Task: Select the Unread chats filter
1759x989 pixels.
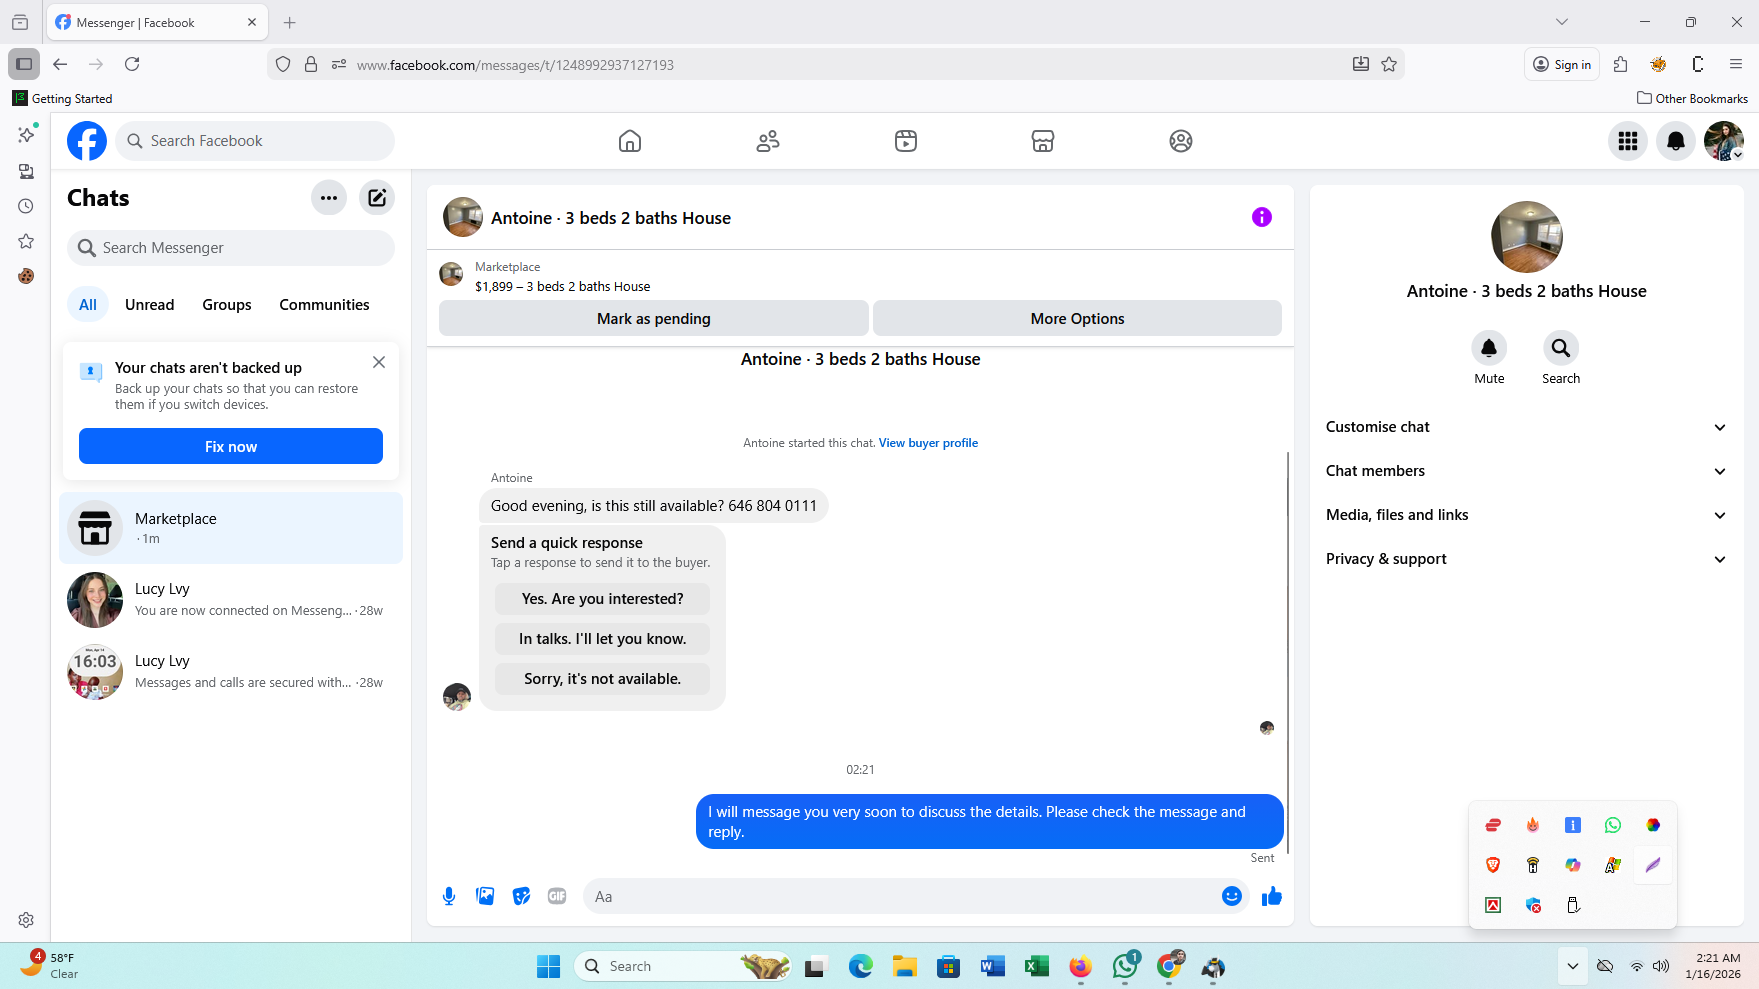Action: tap(150, 305)
